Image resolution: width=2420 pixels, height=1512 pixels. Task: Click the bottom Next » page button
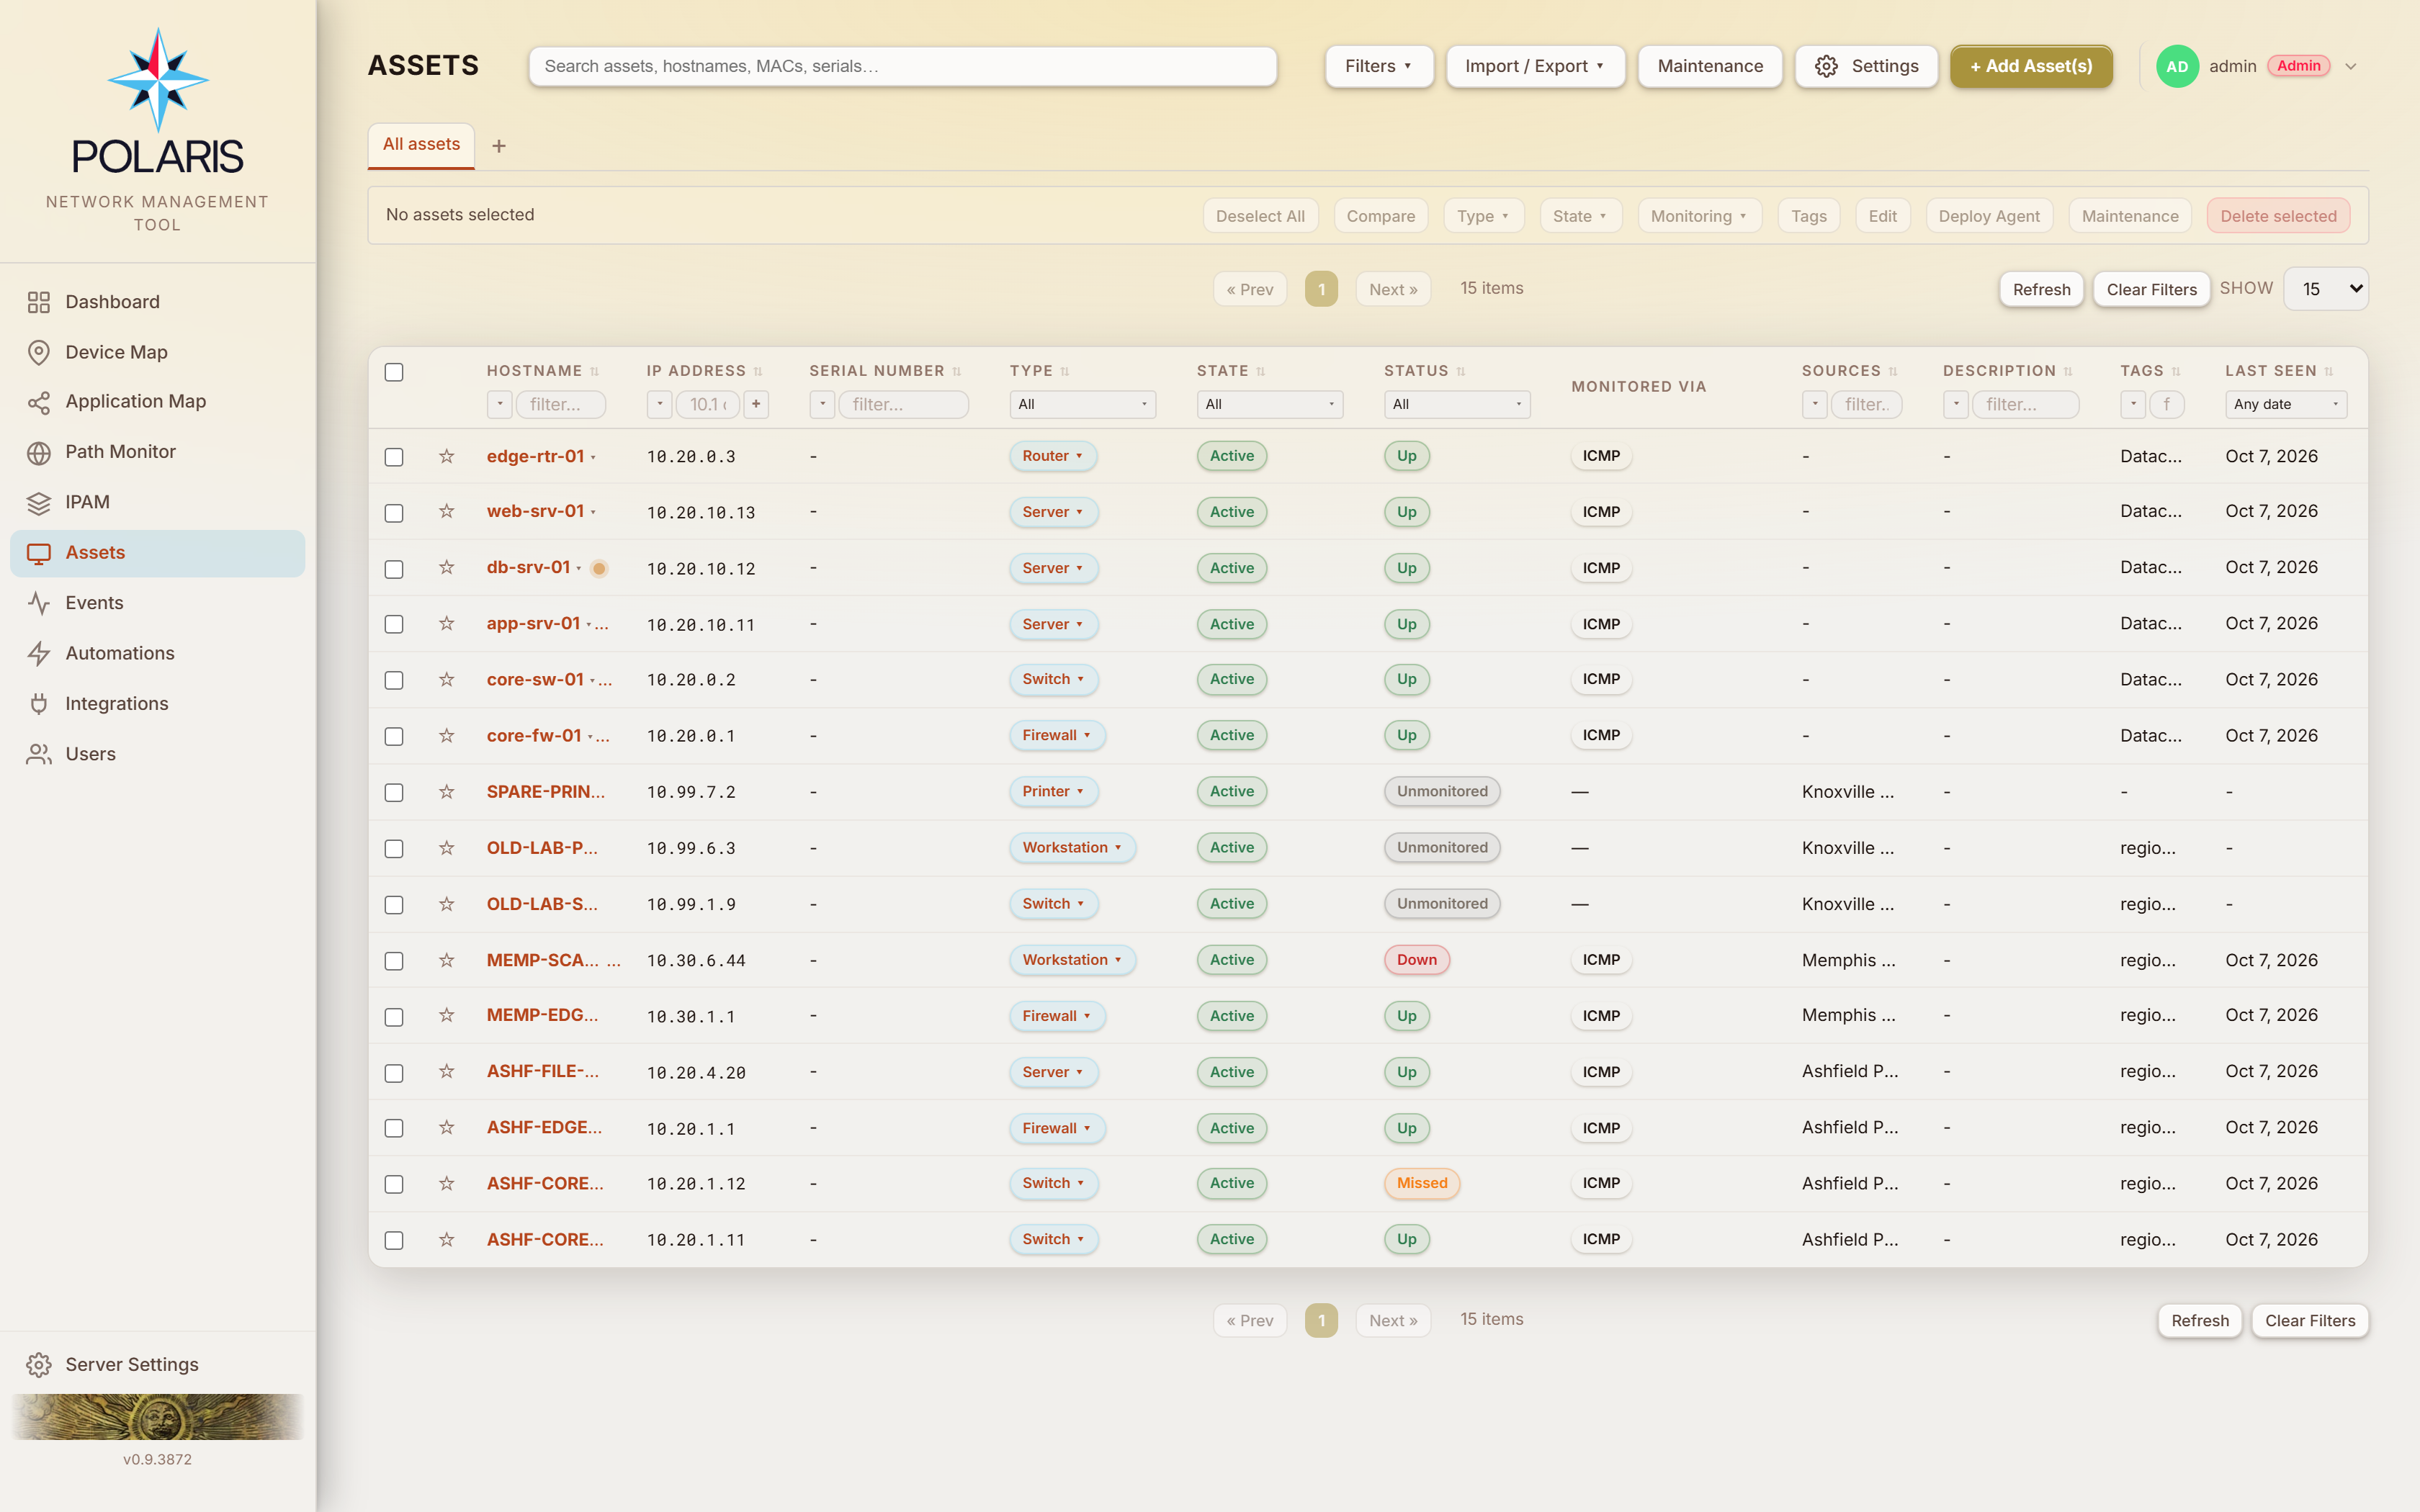pyautogui.click(x=1393, y=1320)
